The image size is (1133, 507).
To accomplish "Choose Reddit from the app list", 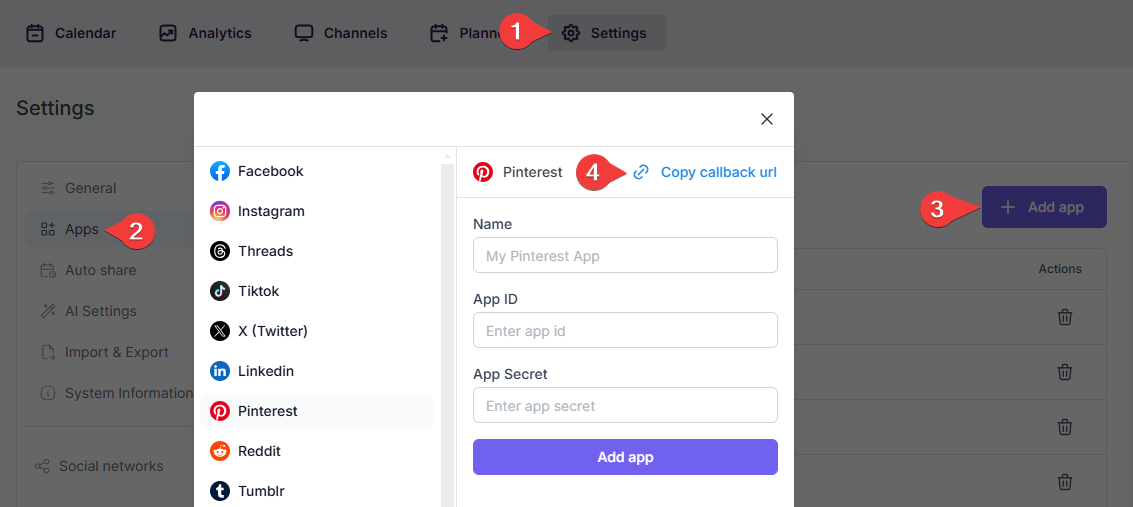I will [x=316, y=451].
